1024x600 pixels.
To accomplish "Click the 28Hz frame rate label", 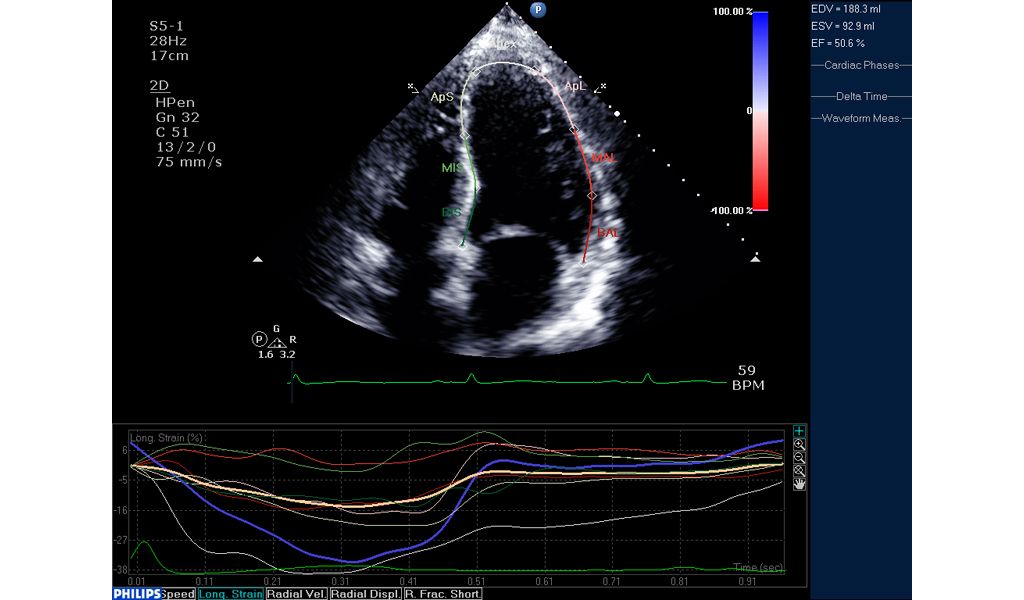I will point(168,41).
